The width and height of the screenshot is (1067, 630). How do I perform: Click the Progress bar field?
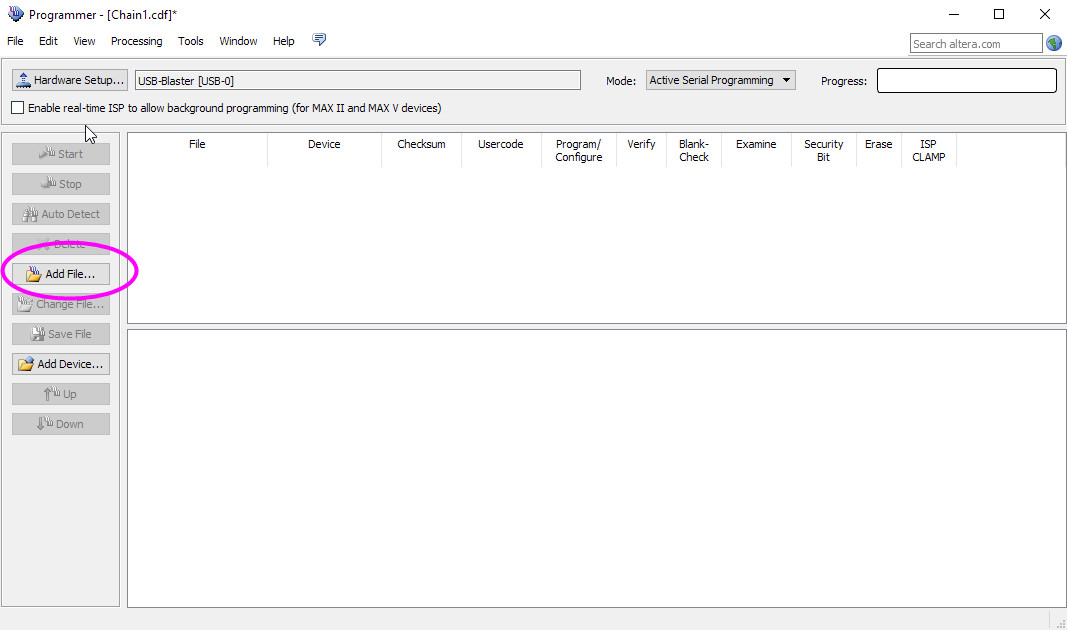(x=966, y=80)
